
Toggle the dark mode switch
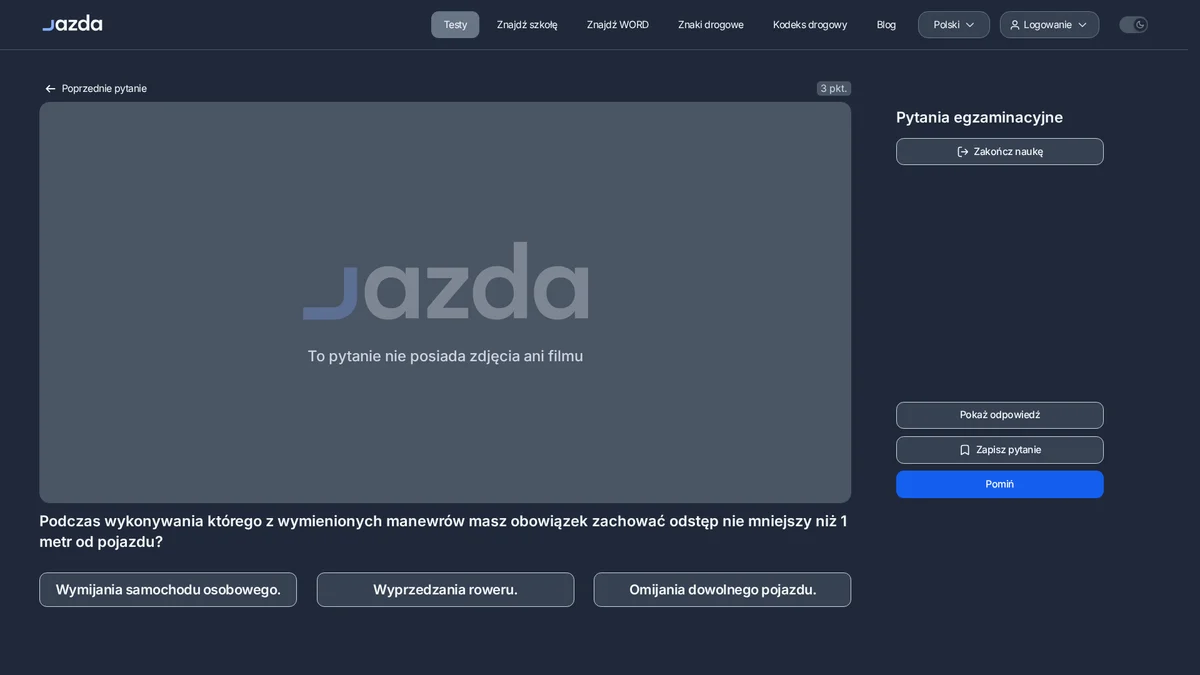(x=1133, y=25)
